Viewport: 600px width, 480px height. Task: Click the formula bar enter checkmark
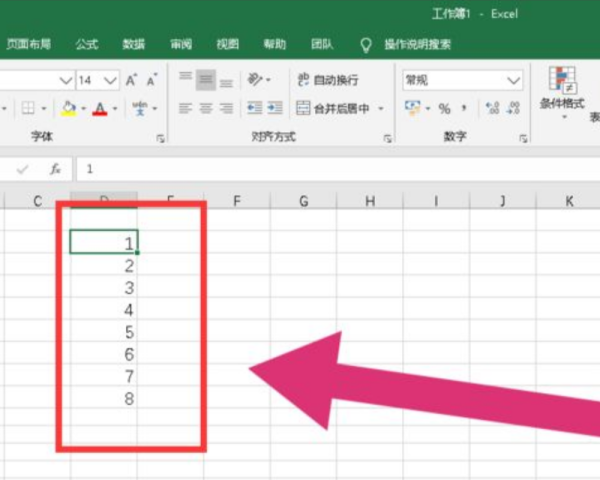pos(23,169)
